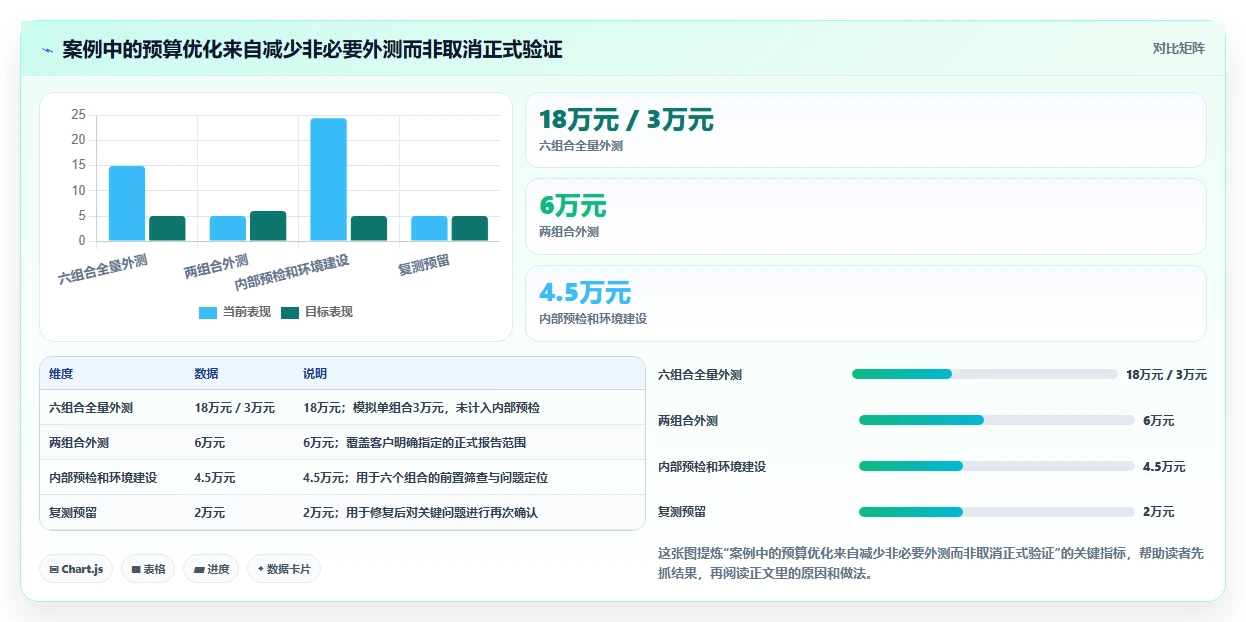This screenshot has width=1246, height=622.
Task: Click the 复测预留 progress bar
Action: coord(997,511)
